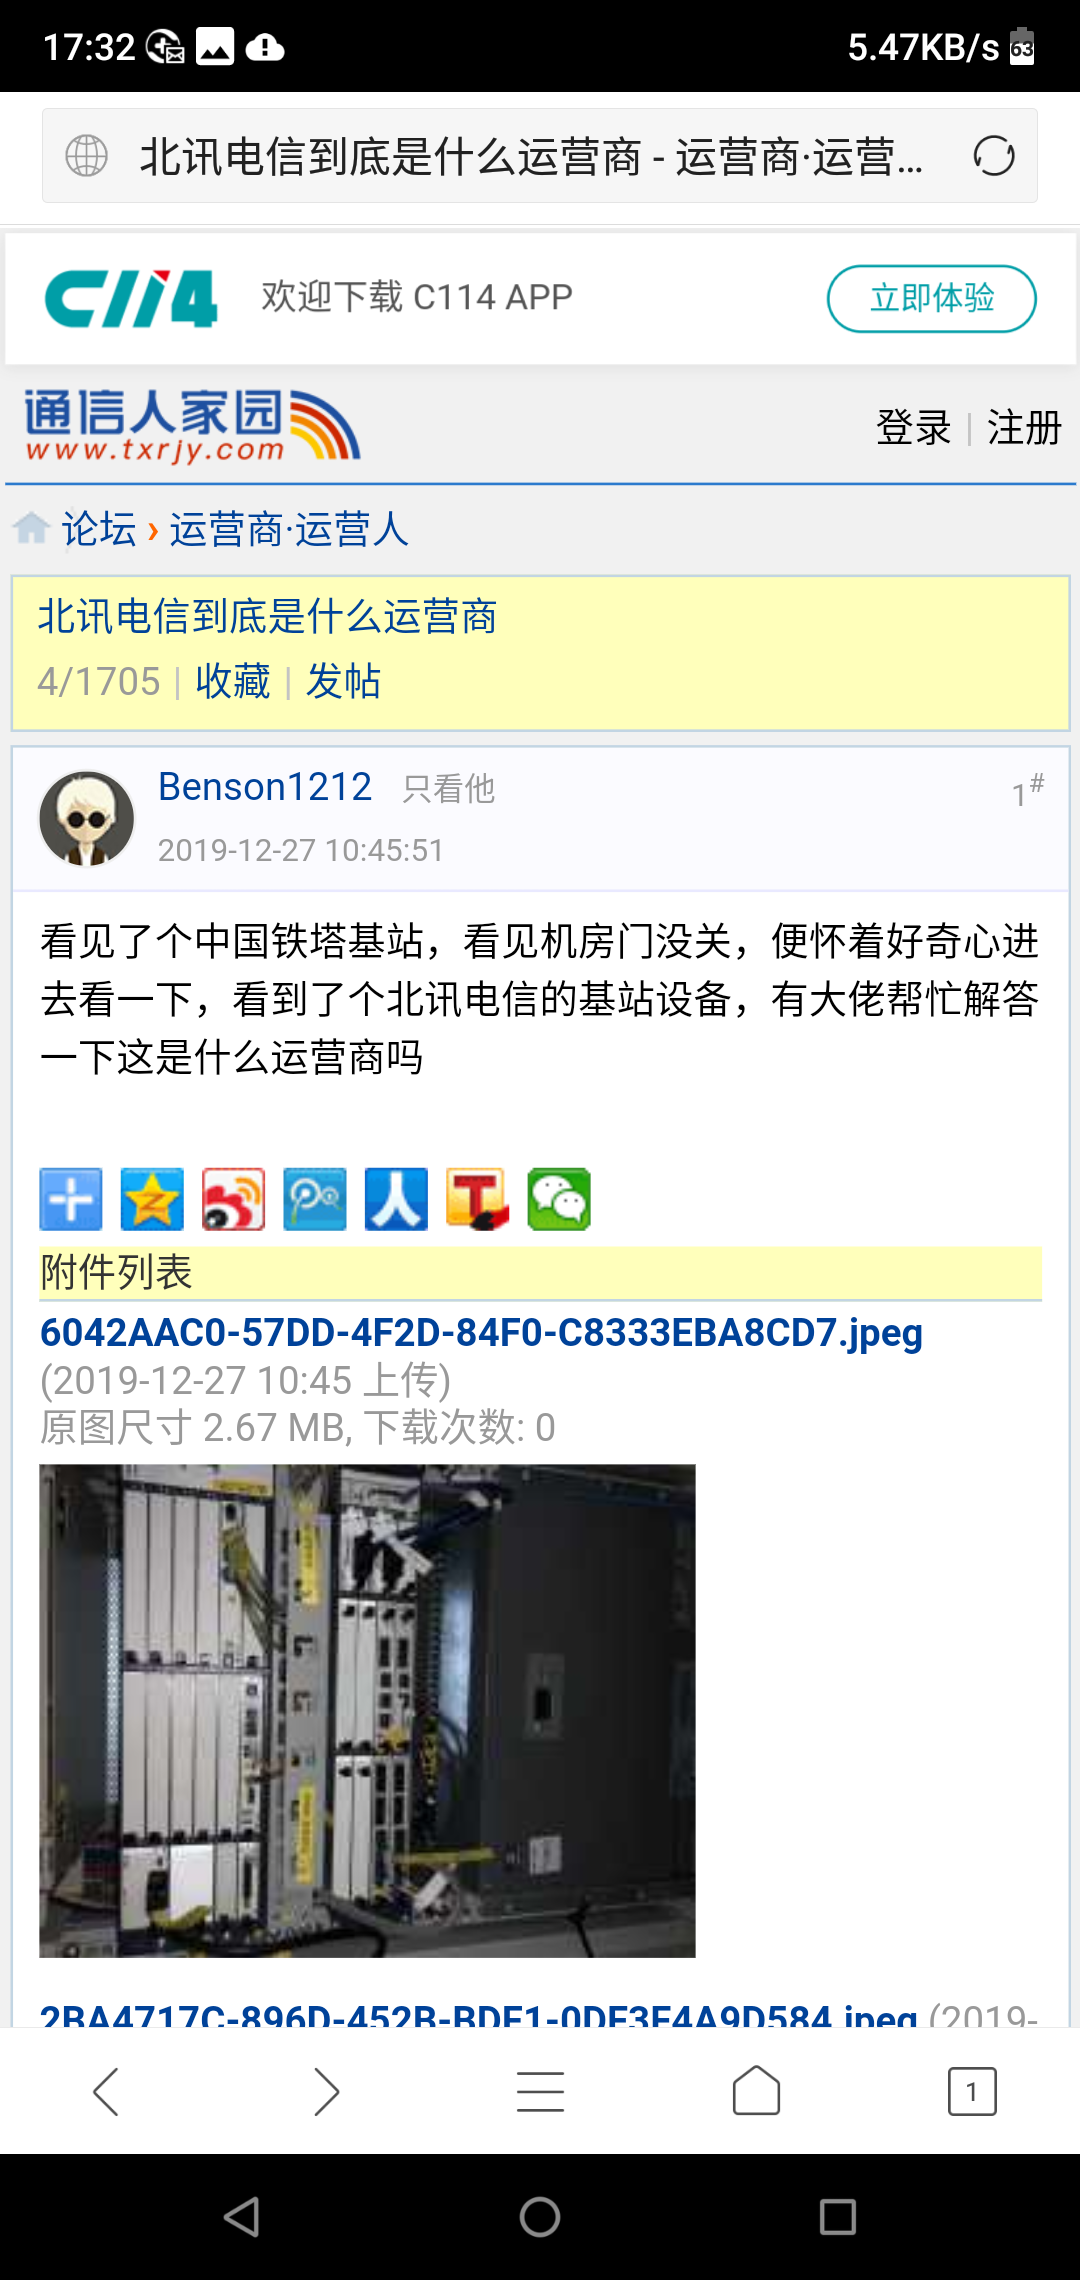The image size is (1080, 2280).
Task: Share using the WeChat icon
Action: (559, 1199)
